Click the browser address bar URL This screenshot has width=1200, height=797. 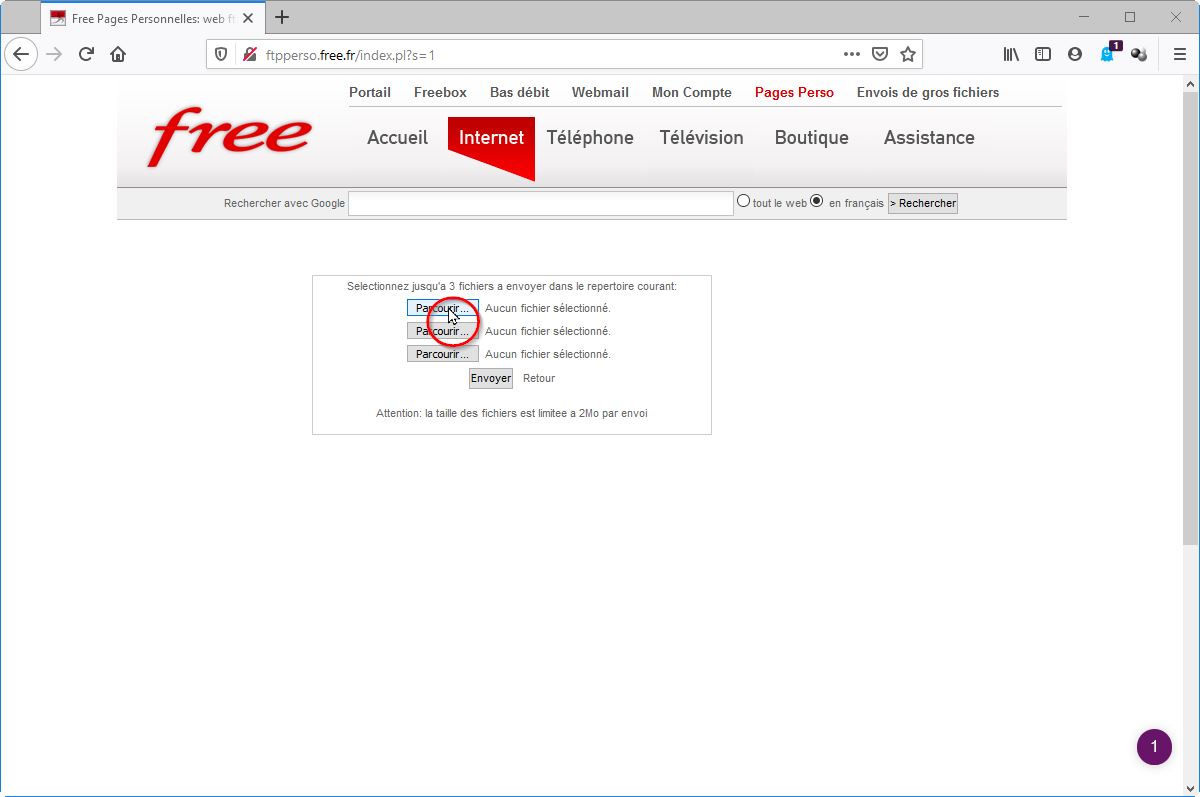[350, 55]
